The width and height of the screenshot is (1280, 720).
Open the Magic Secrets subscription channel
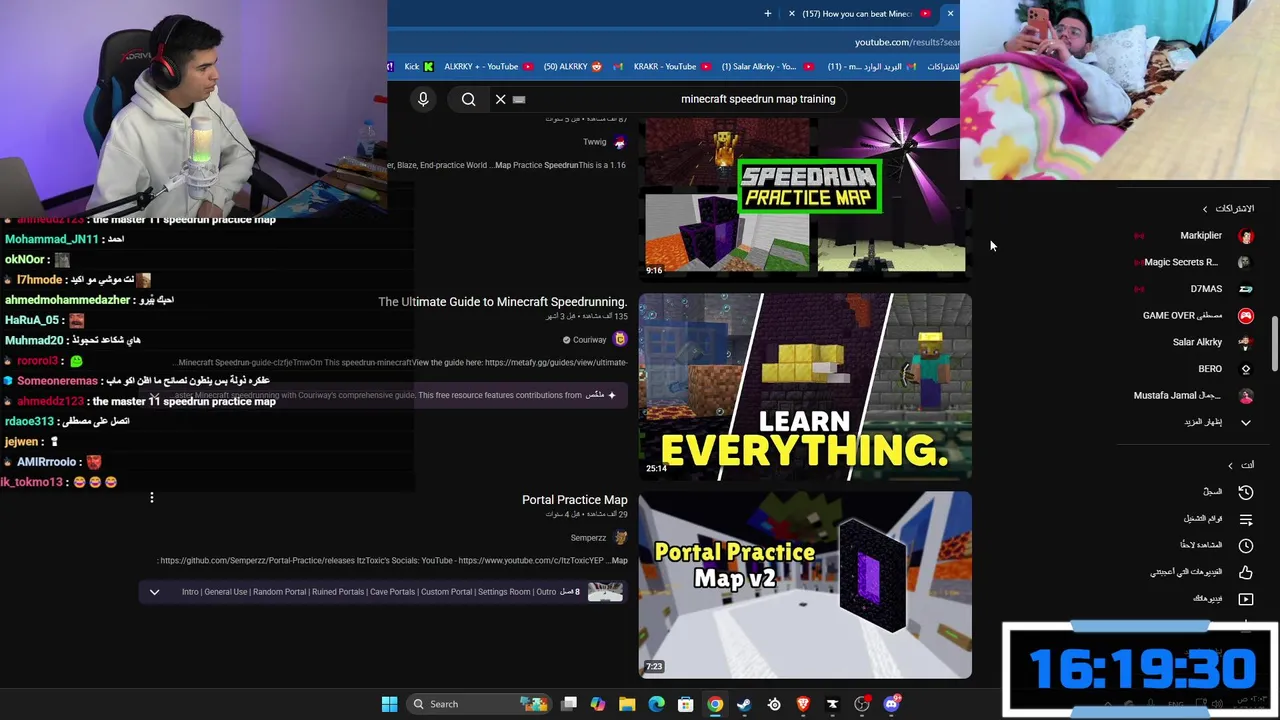coord(1181,262)
